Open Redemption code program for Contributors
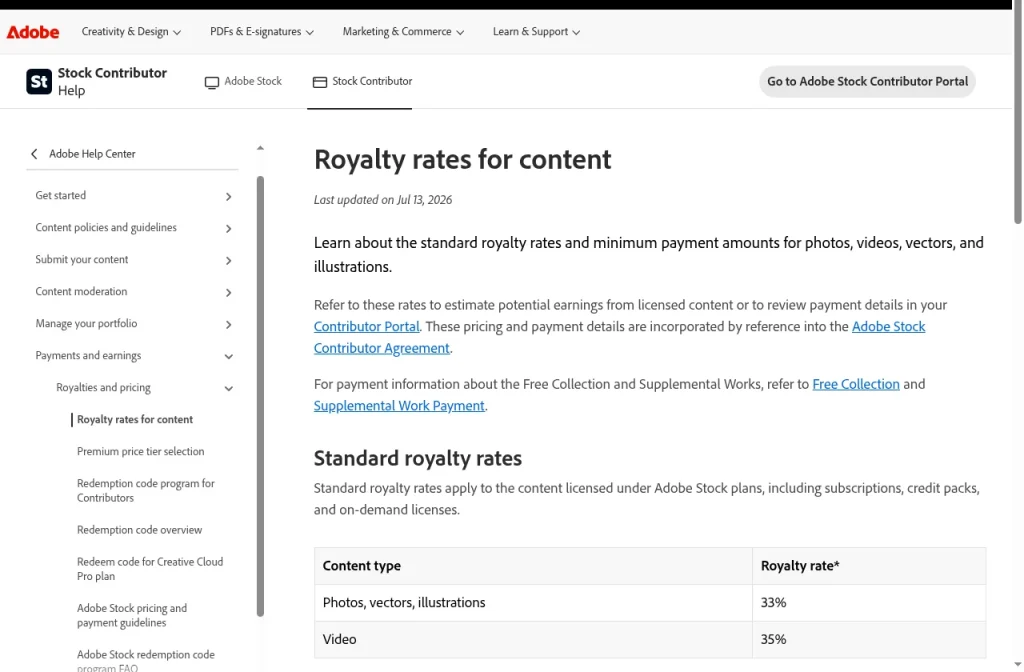 pyautogui.click(x=146, y=490)
